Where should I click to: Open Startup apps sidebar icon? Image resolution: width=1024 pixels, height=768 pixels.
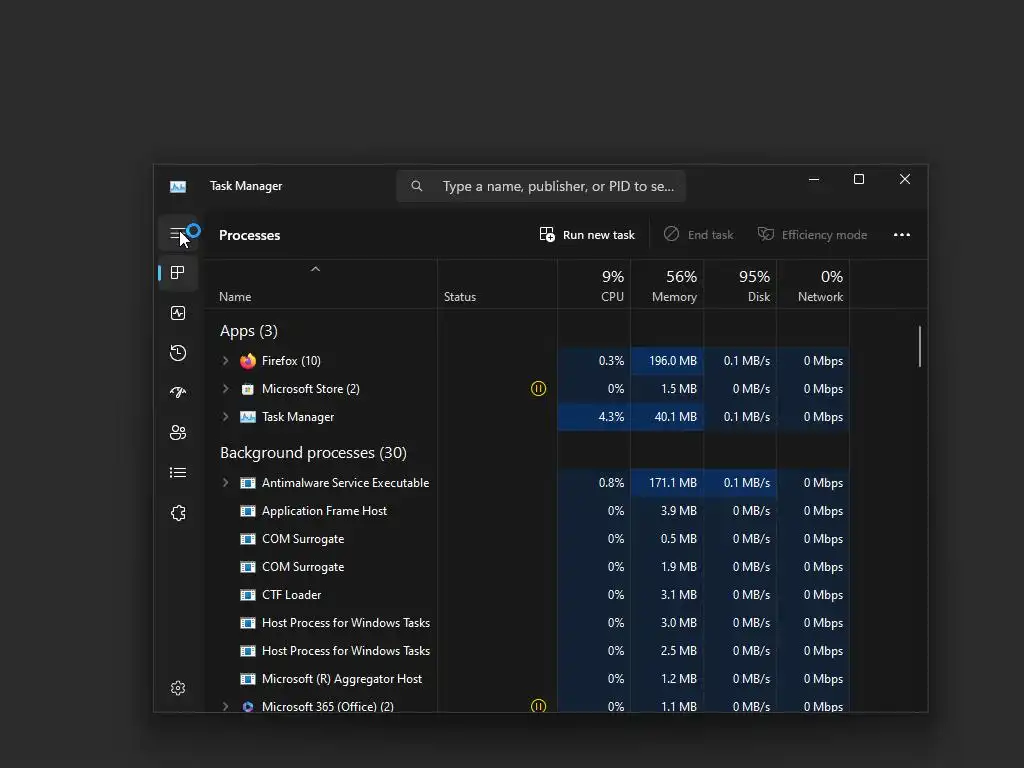click(x=178, y=392)
